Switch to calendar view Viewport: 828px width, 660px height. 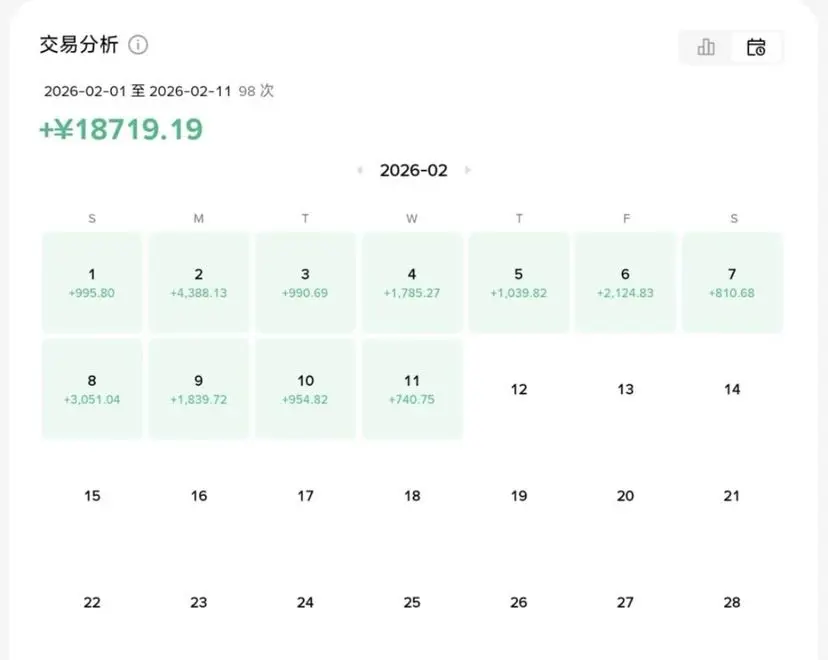tap(756, 47)
